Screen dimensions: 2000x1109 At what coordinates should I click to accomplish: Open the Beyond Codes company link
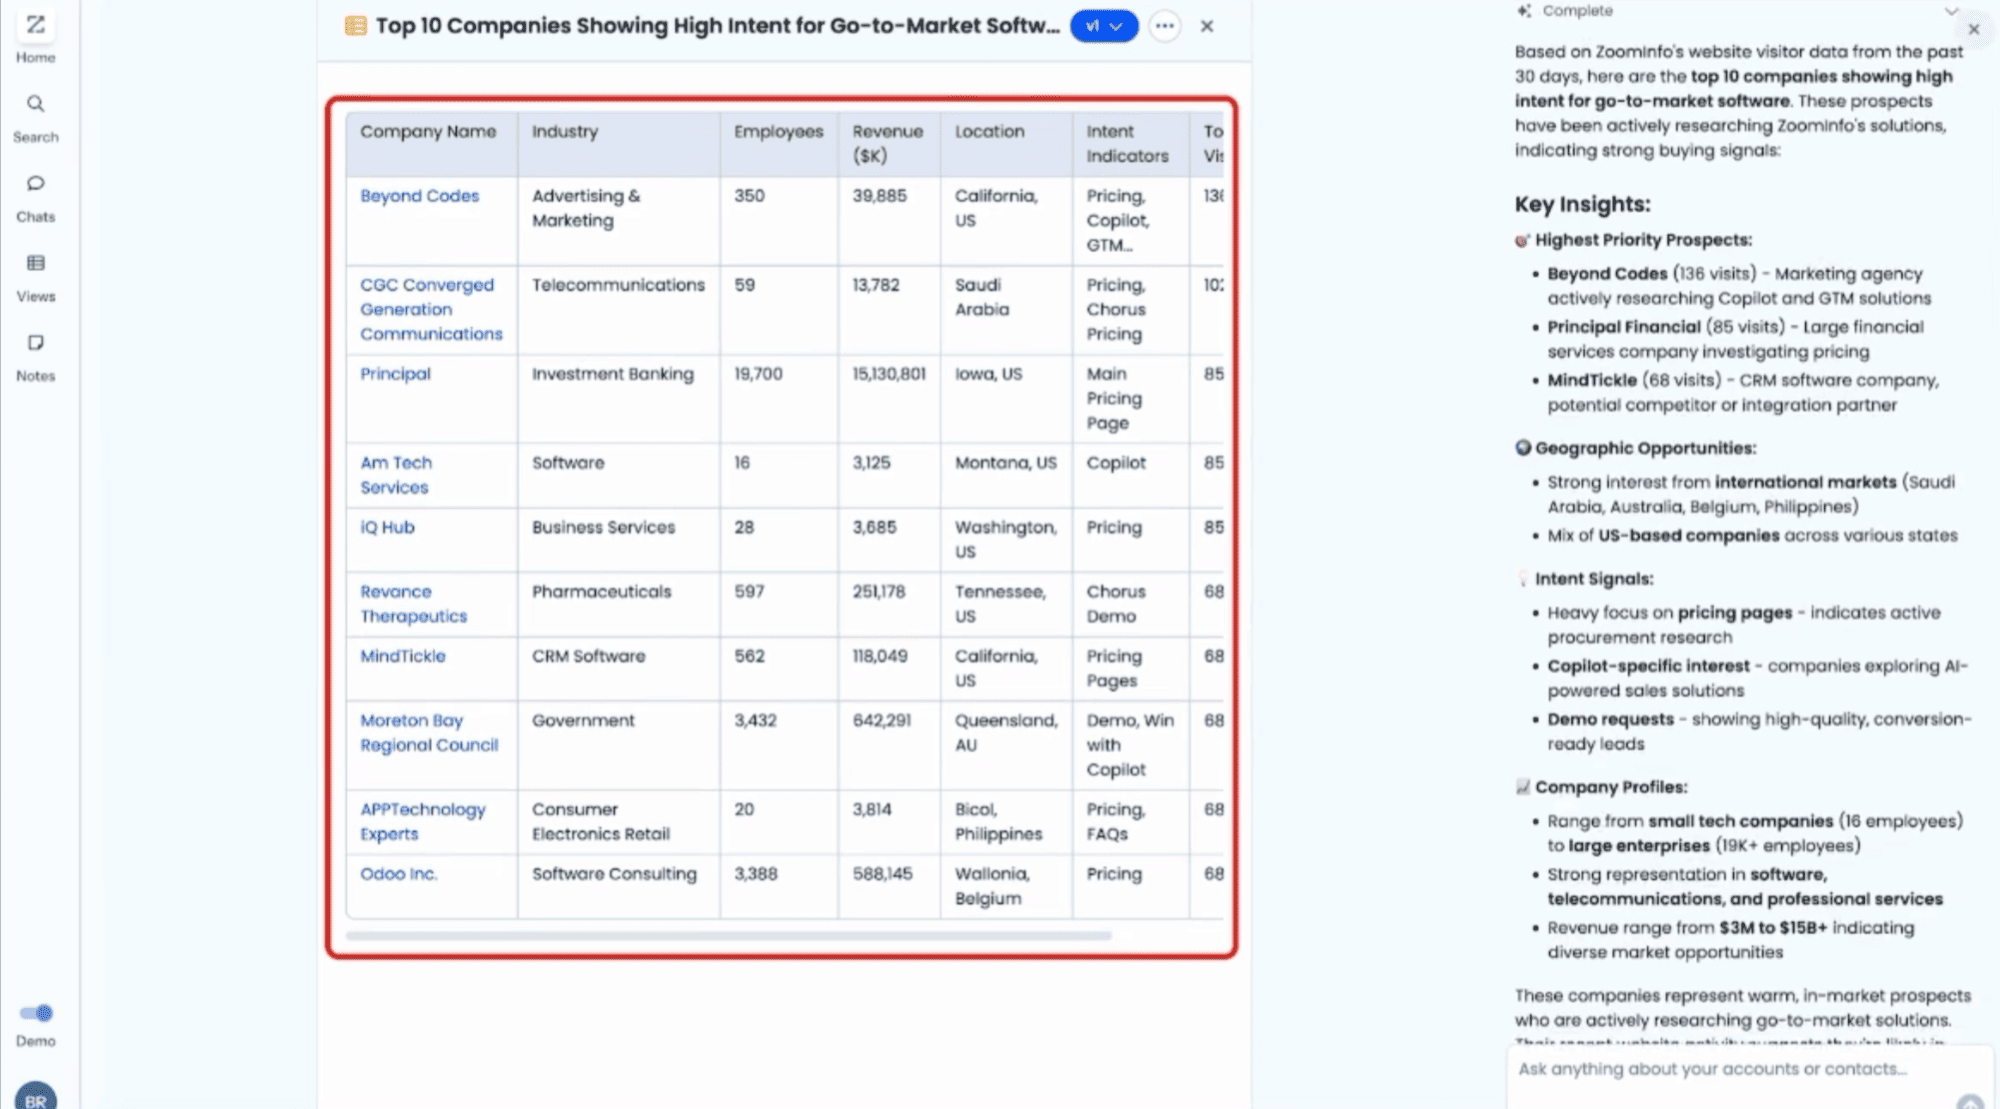[x=420, y=196]
